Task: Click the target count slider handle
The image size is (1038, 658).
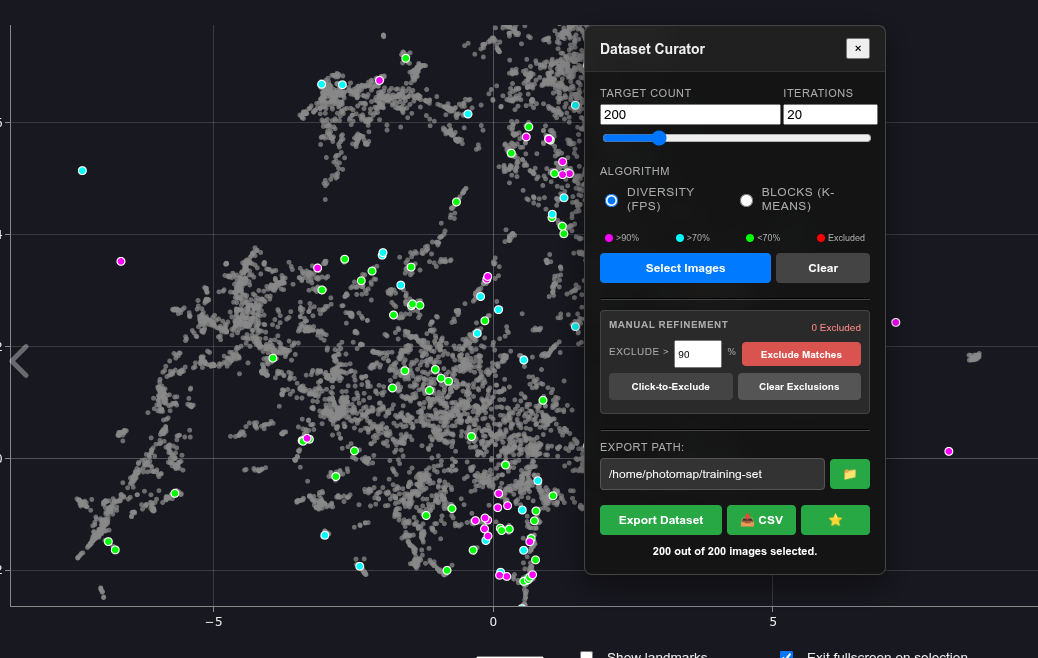Action: 658,138
